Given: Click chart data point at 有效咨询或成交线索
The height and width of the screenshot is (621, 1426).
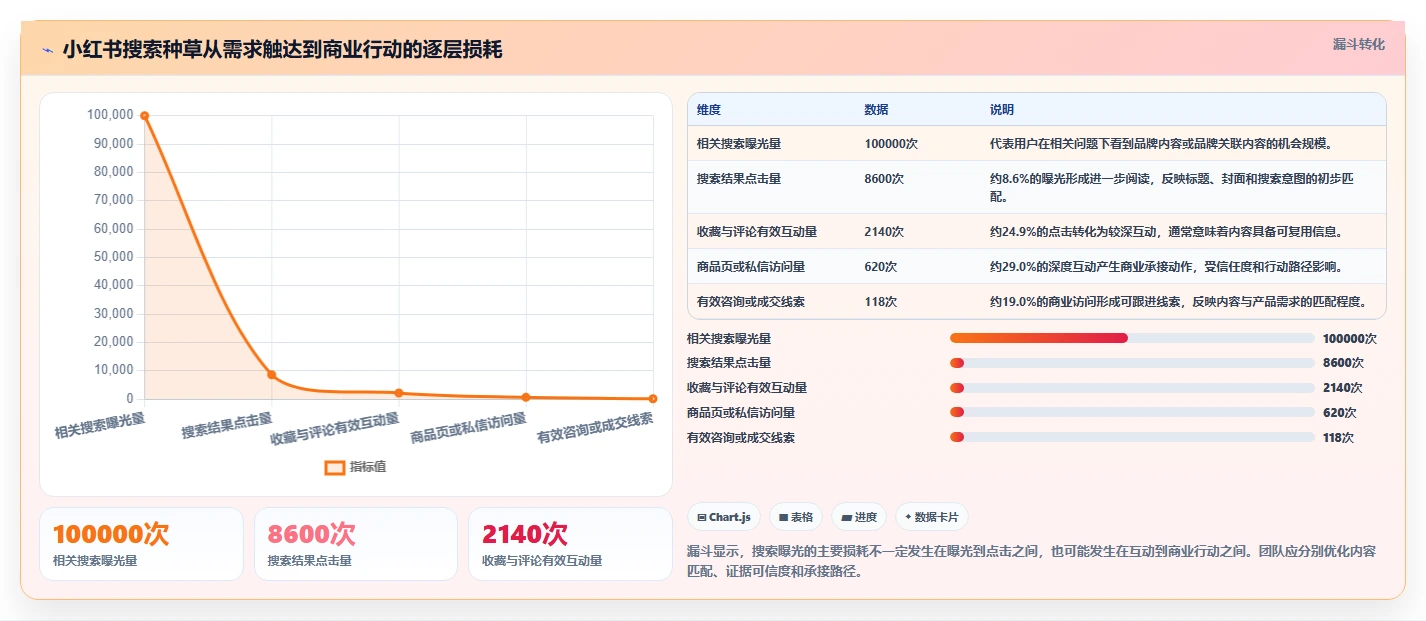Looking at the screenshot, I should tap(653, 399).
